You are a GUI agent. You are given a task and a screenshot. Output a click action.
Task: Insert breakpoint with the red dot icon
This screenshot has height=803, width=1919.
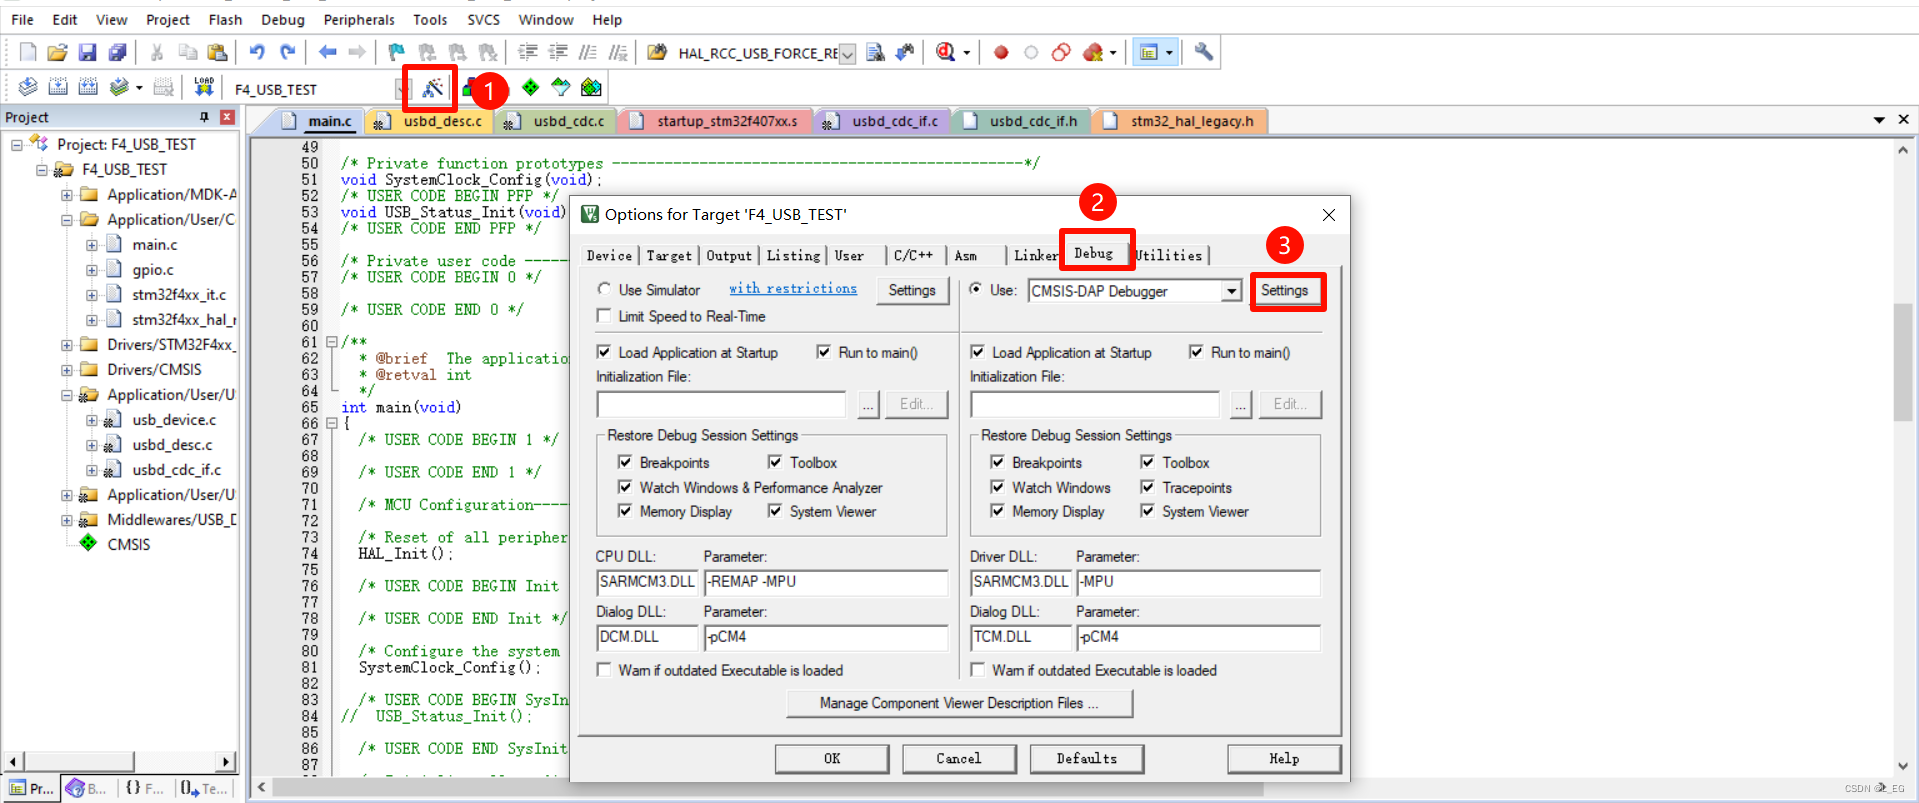pyautogui.click(x=1001, y=52)
